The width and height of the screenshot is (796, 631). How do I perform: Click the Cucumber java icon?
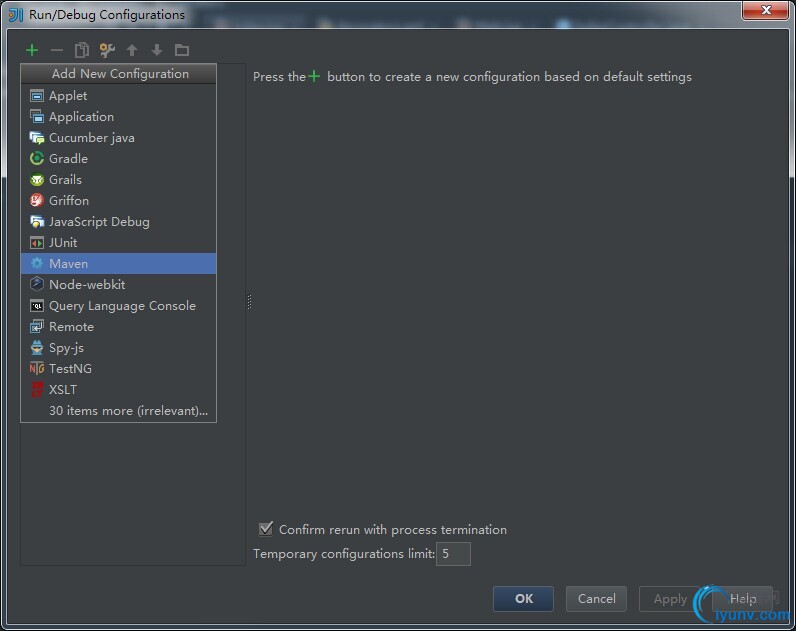pyautogui.click(x=37, y=138)
